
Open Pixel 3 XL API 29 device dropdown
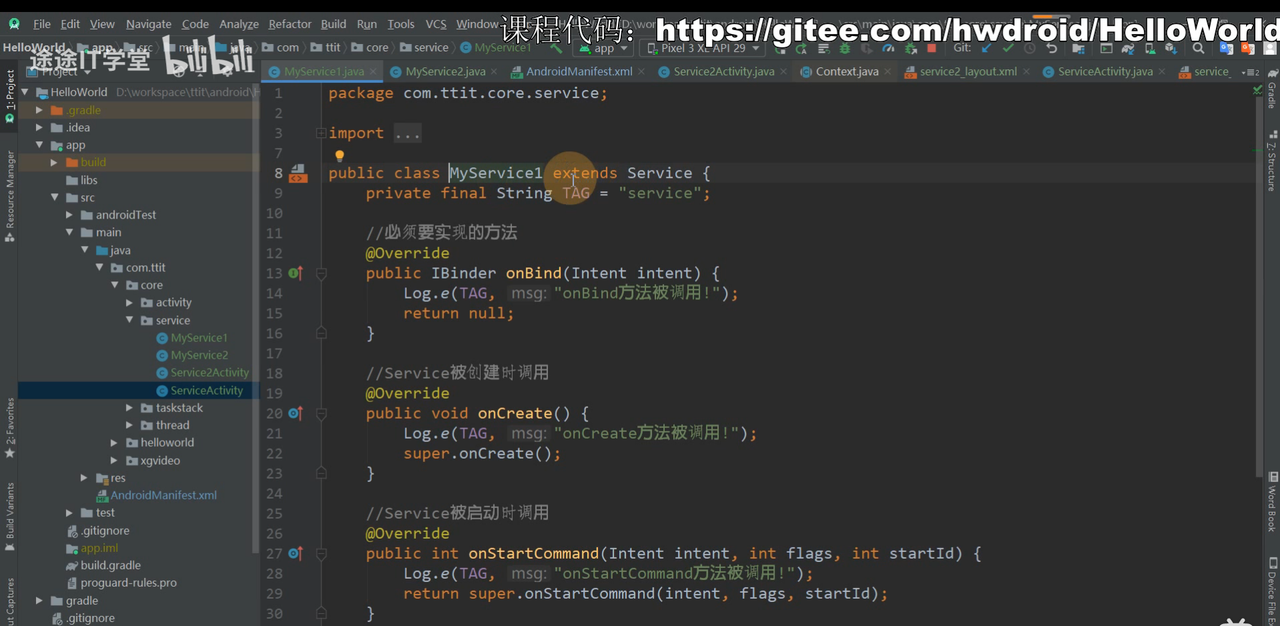pyautogui.click(x=703, y=48)
